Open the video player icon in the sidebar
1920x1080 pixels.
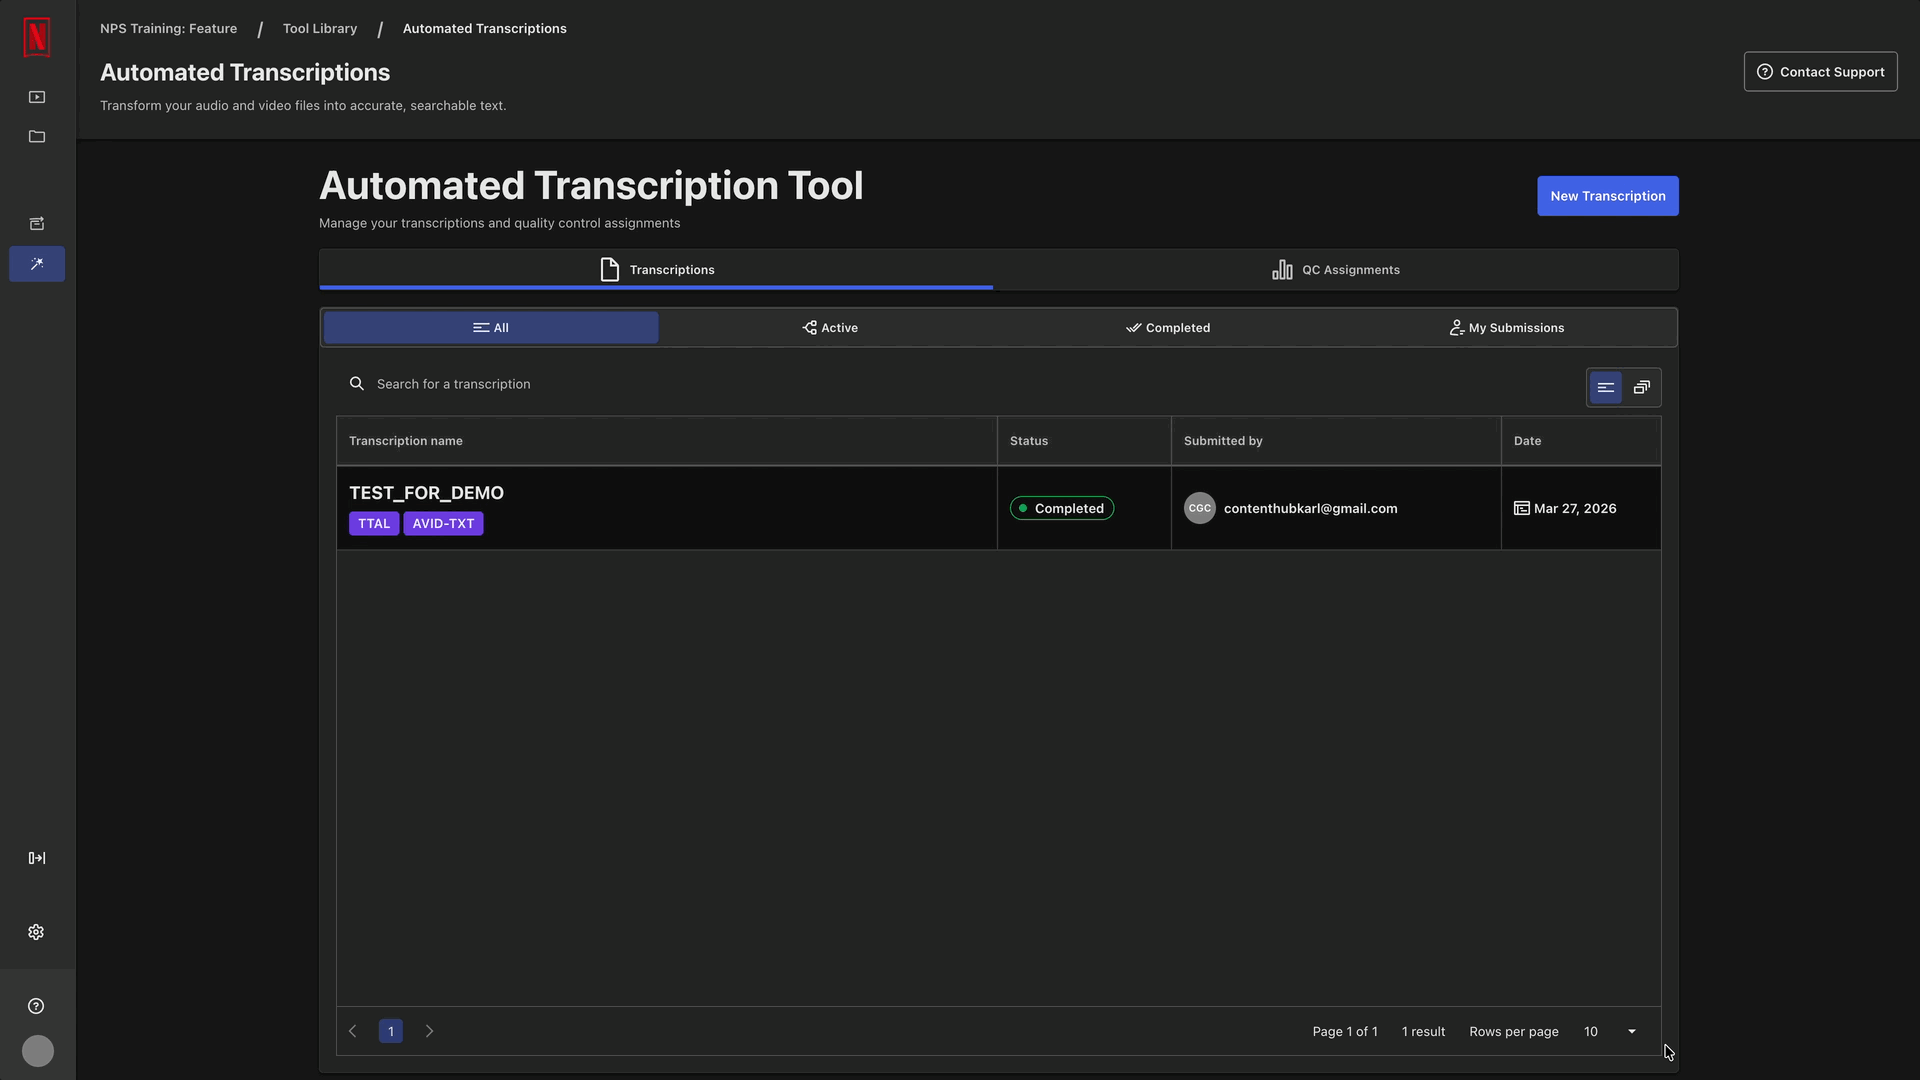tap(36, 96)
